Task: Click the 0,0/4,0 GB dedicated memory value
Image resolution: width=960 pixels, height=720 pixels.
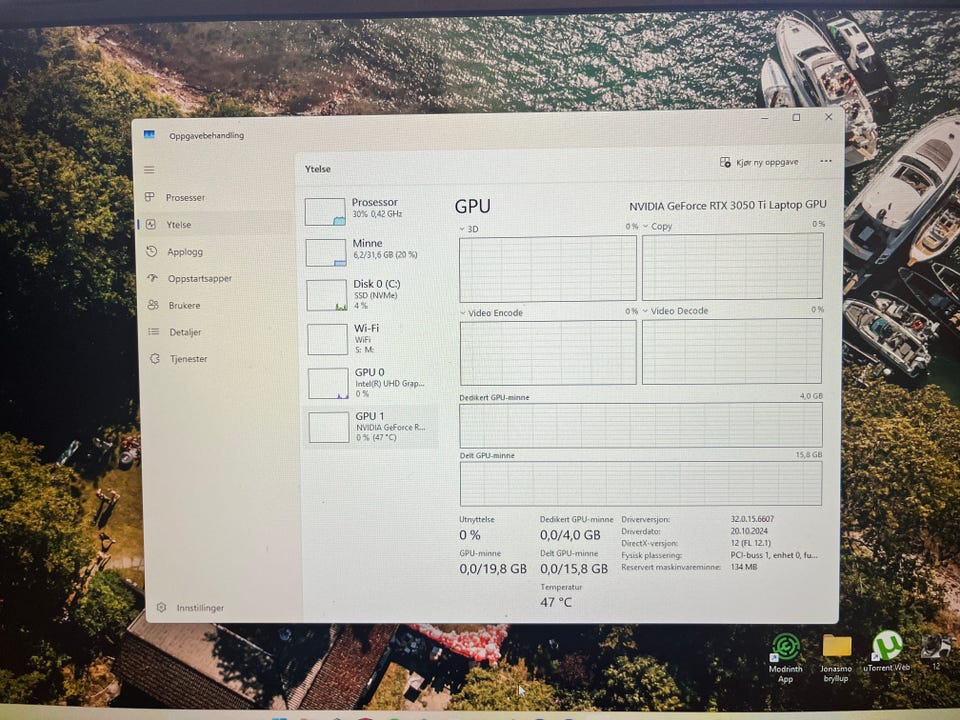Action: pyautogui.click(x=570, y=535)
